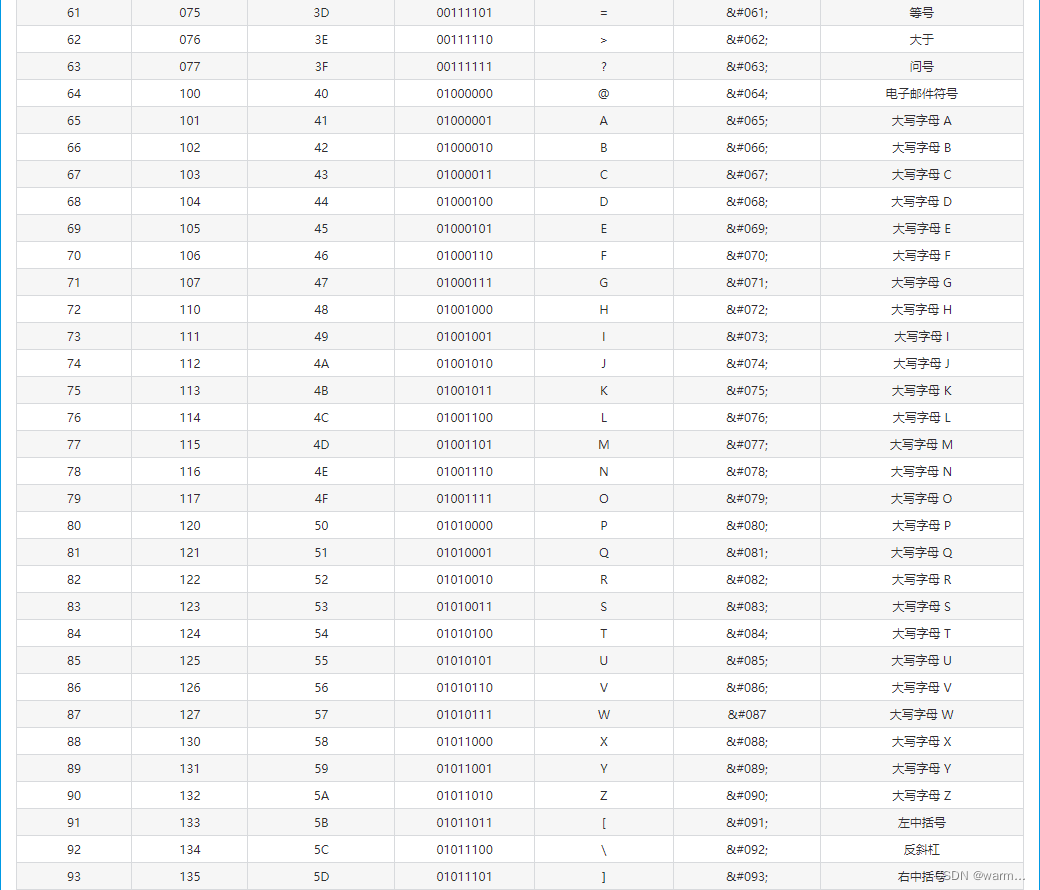
Task: Click the entity &#093;
Action: tap(747, 877)
